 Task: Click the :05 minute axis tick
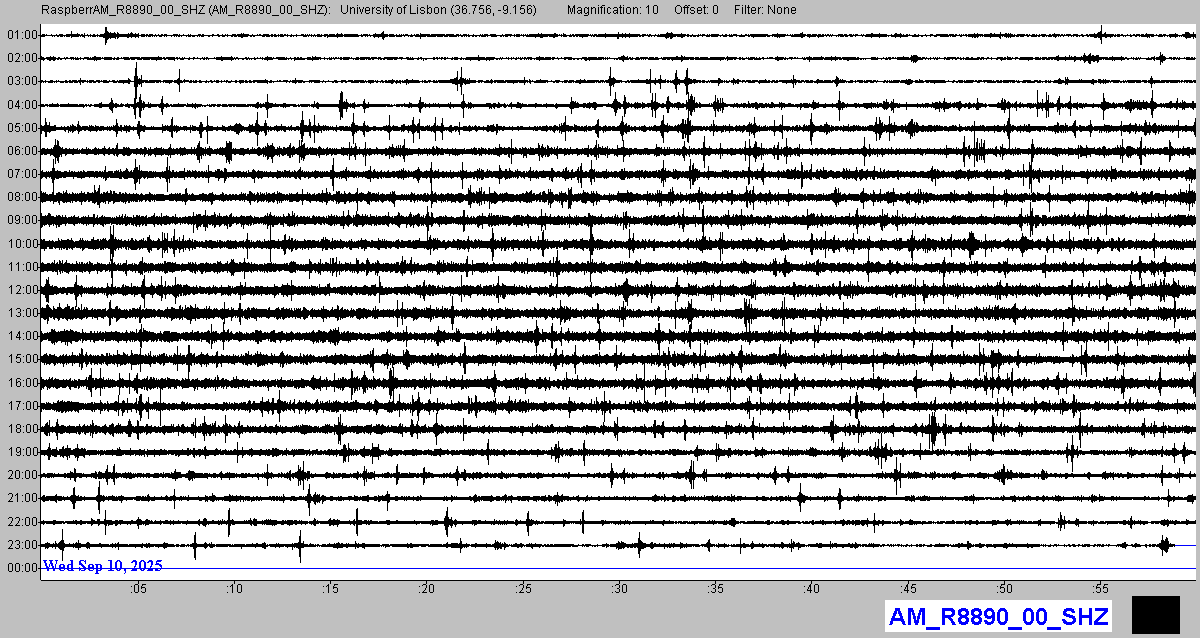(138, 589)
